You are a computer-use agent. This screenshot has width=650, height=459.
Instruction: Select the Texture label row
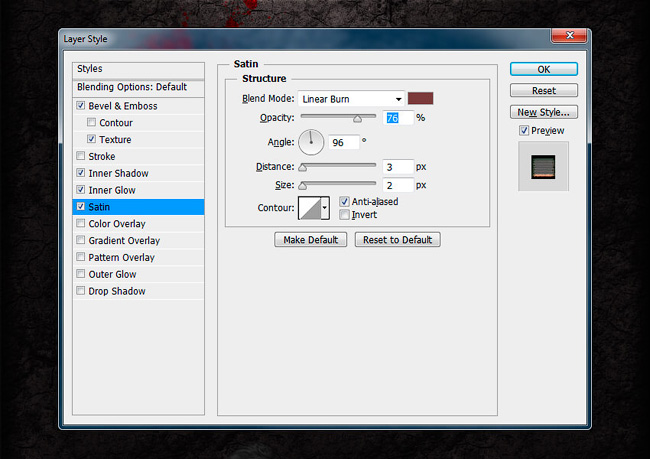(x=138, y=139)
